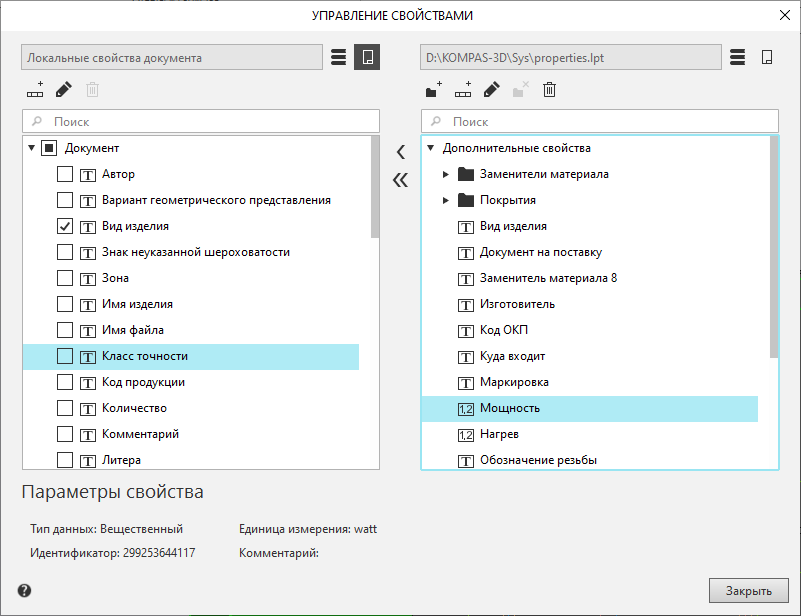
Task: Select the Нагрев property in right list
Action: [x=499, y=434]
